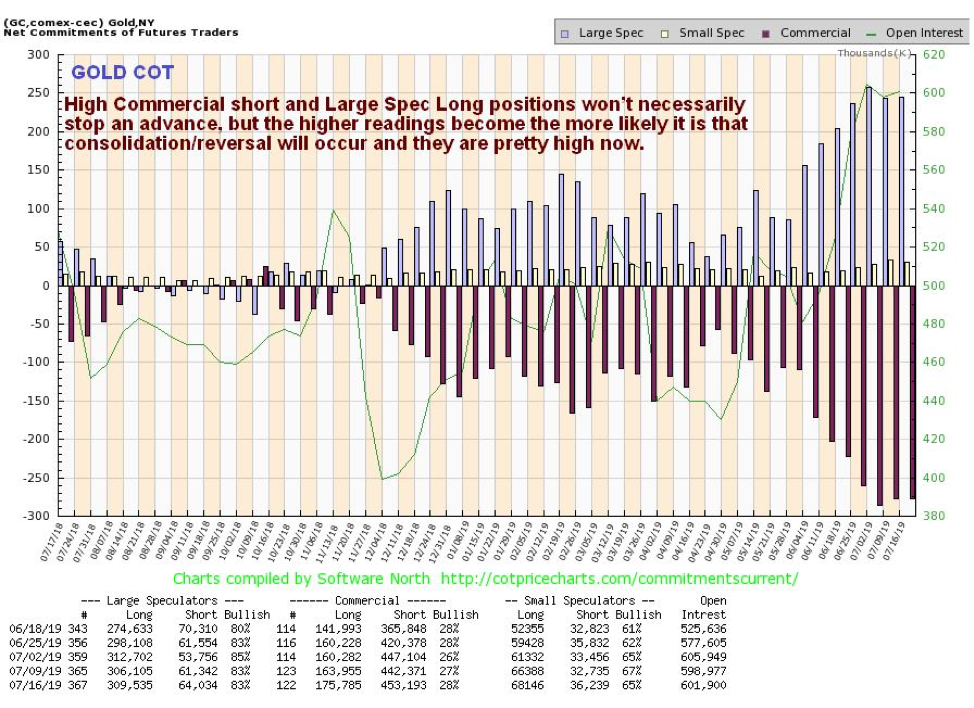Image resolution: width=974 pixels, height=708 pixels.
Task: Click the GOLD COT chart title
Action: coord(122,73)
